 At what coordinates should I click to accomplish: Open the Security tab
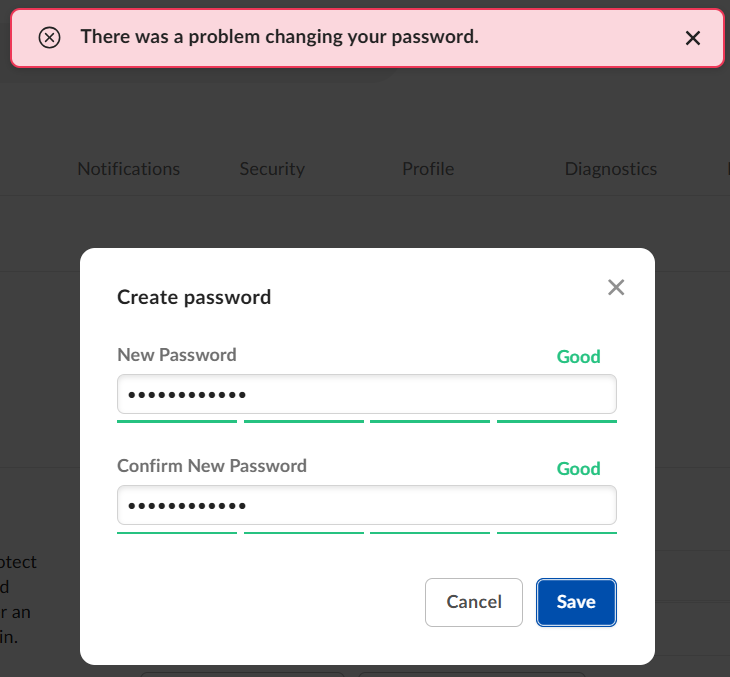272,169
